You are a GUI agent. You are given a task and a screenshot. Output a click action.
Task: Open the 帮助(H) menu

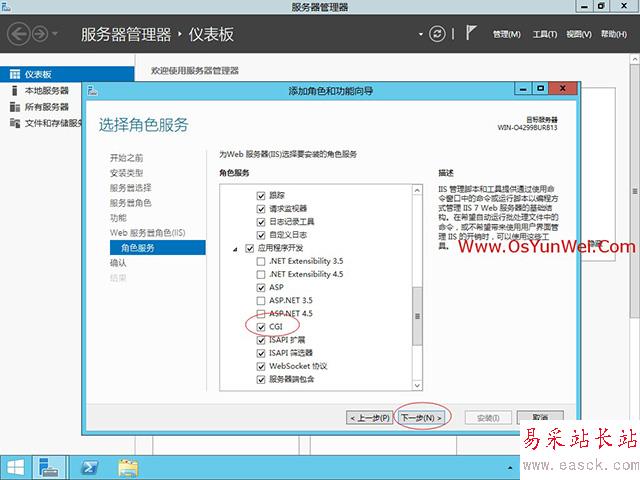pos(613,34)
